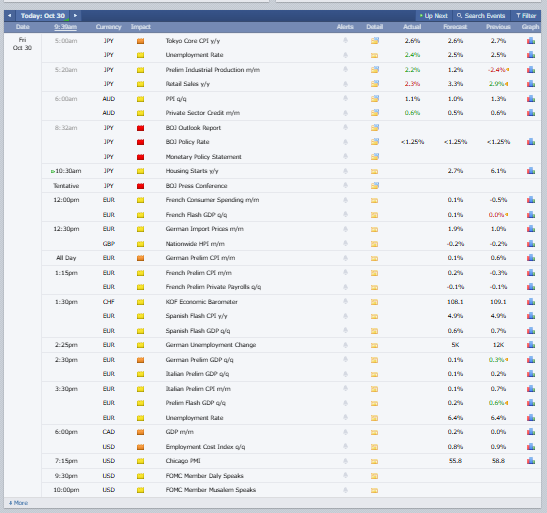Go to previous day arrow
The image size is (547, 513).
pyautogui.click(x=9, y=16)
